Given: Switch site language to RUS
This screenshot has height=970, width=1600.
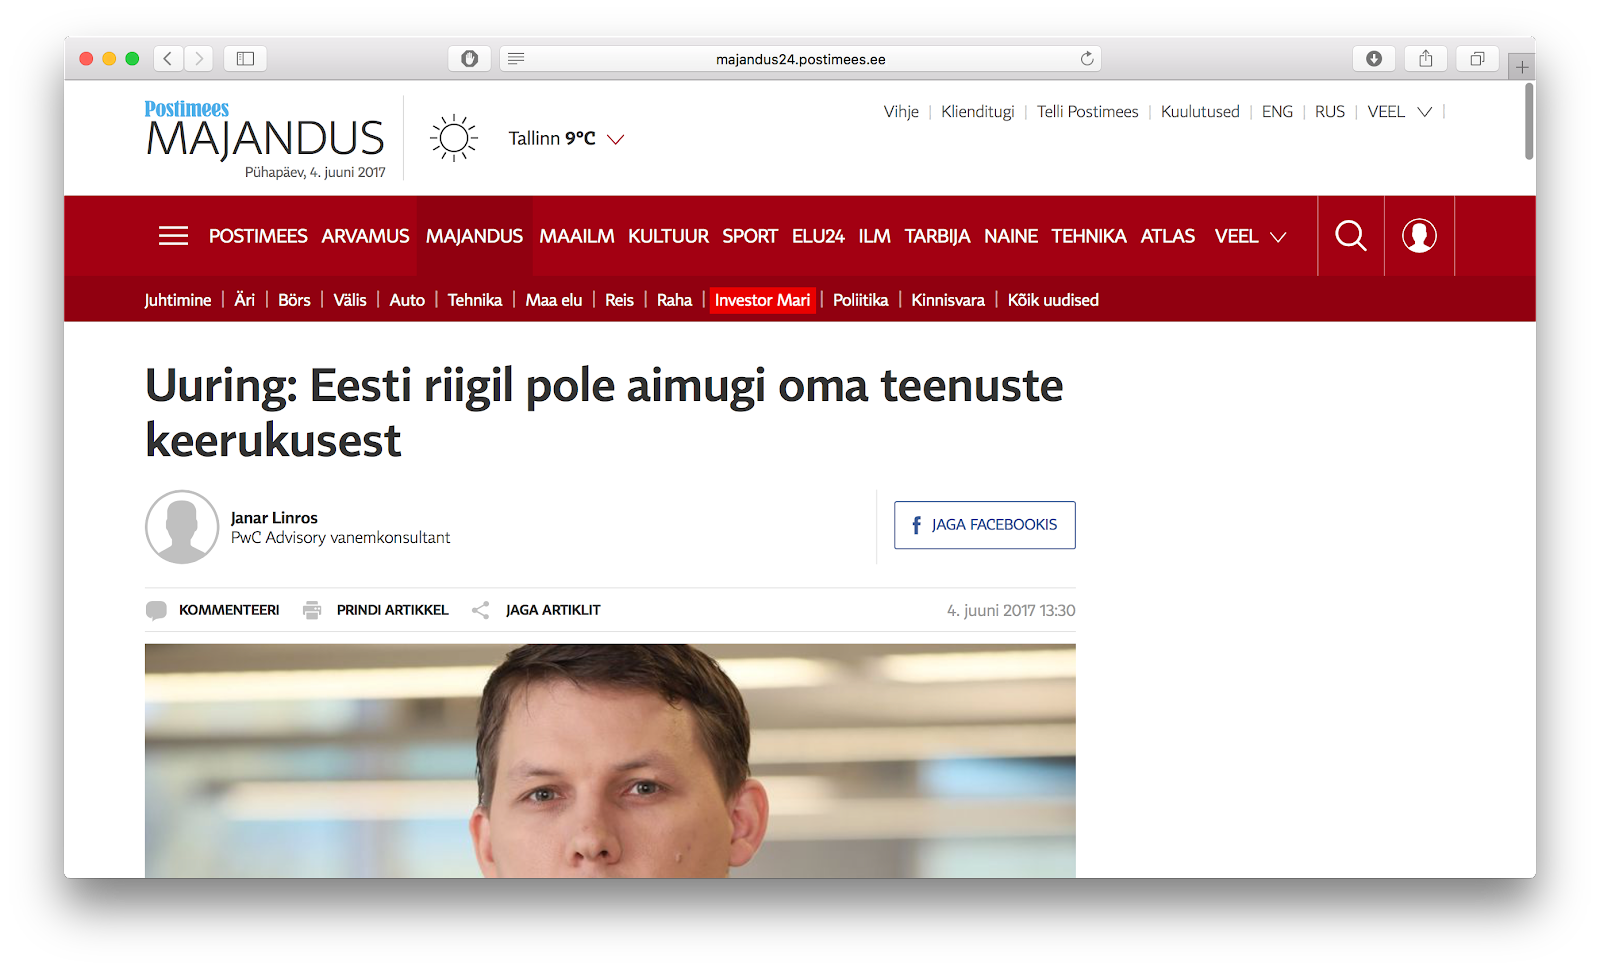Looking at the screenshot, I should click(1330, 112).
